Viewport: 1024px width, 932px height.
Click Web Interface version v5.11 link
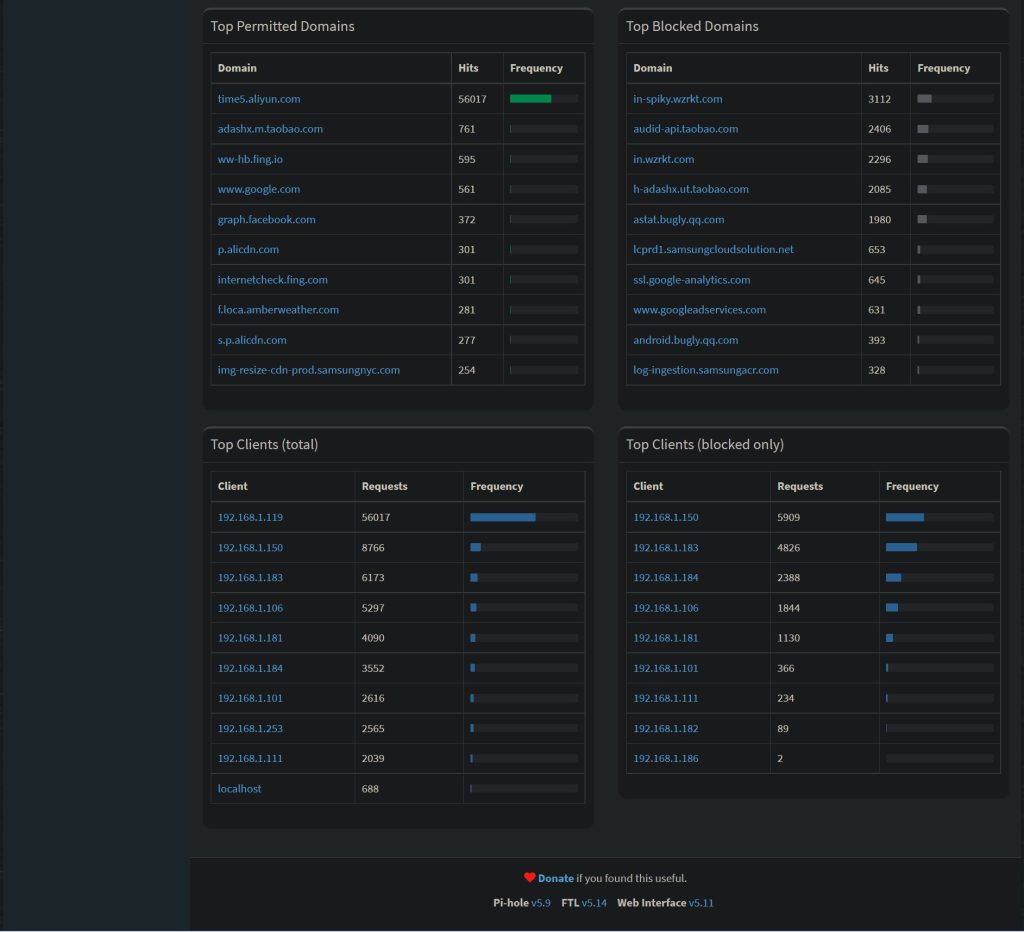tap(701, 903)
